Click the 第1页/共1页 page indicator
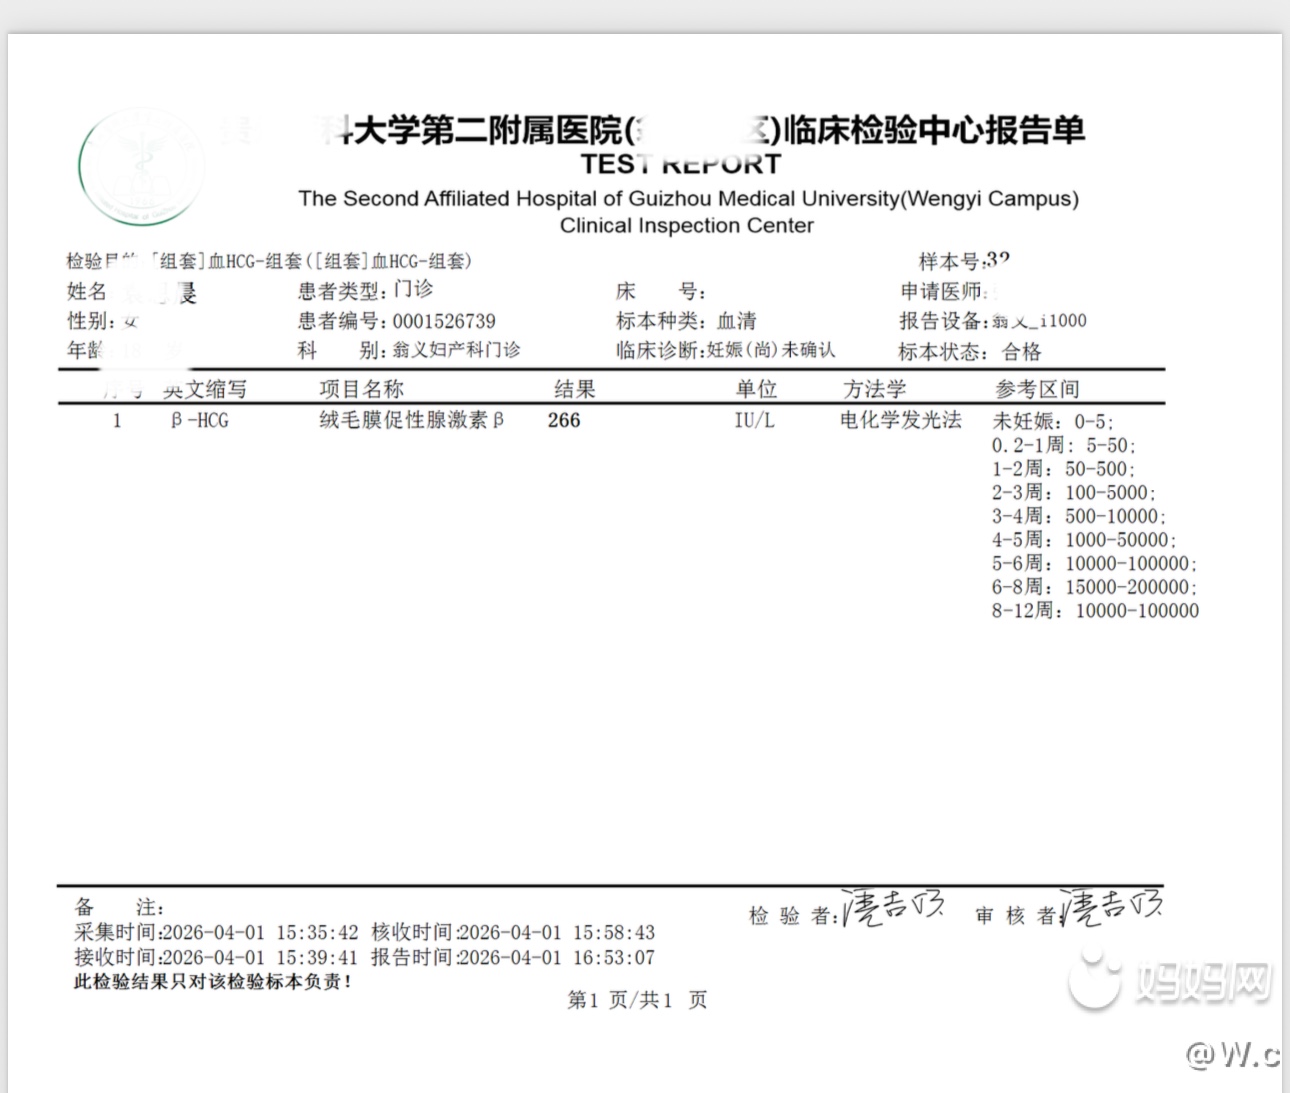 coord(637,1000)
